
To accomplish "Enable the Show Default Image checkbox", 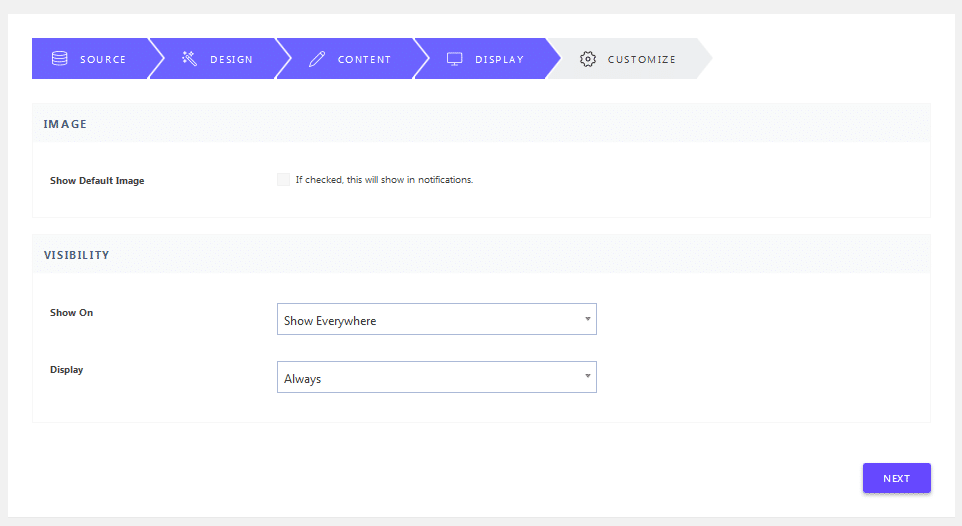I will [x=283, y=179].
